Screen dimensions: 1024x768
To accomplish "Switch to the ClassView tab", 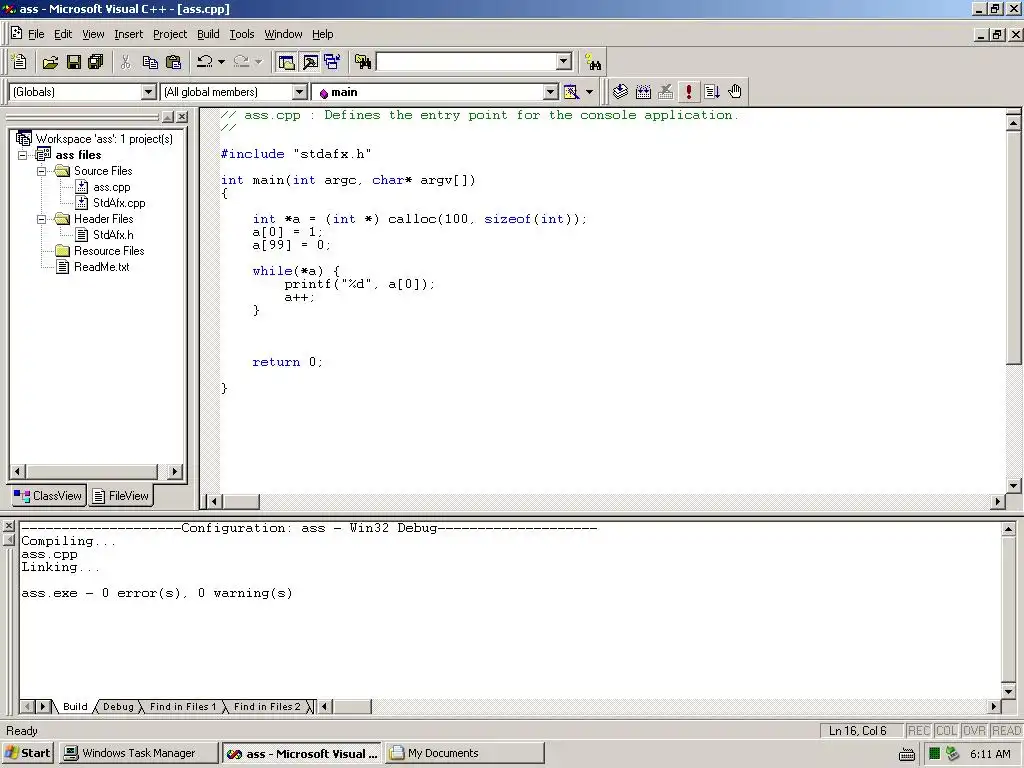I will click(48, 496).
